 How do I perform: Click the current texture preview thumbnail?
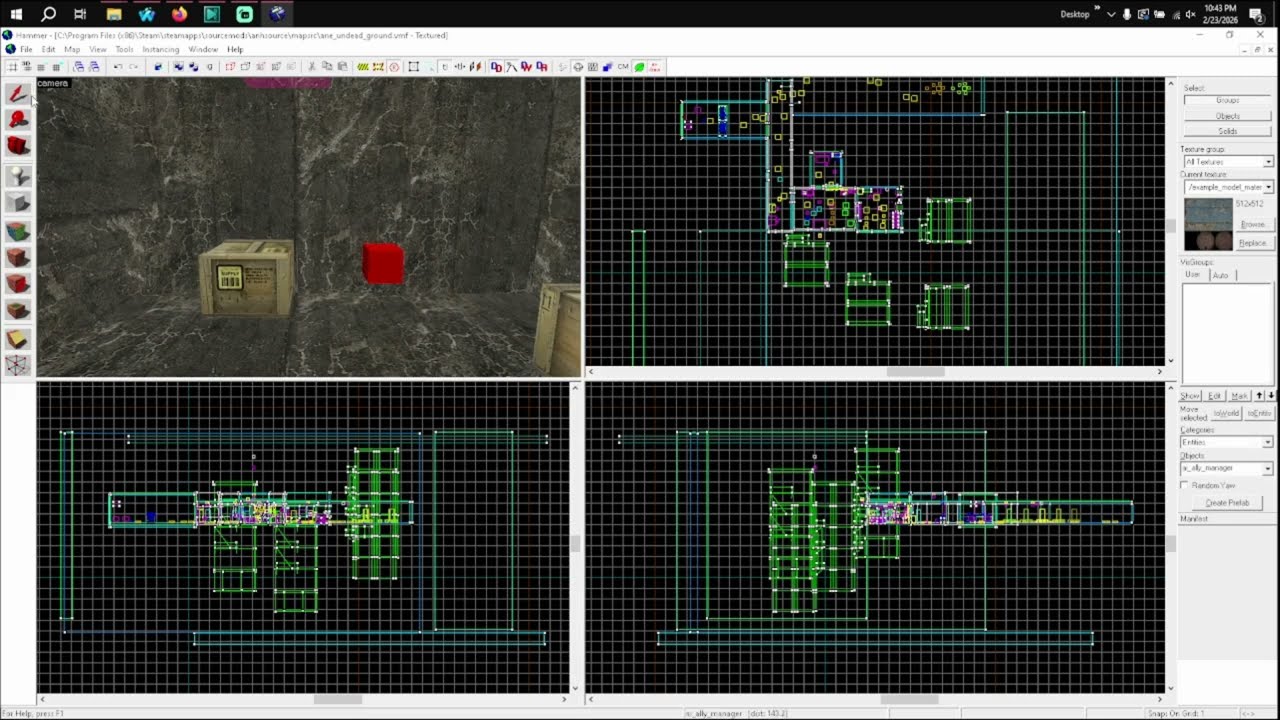(x=1208, y=225)
